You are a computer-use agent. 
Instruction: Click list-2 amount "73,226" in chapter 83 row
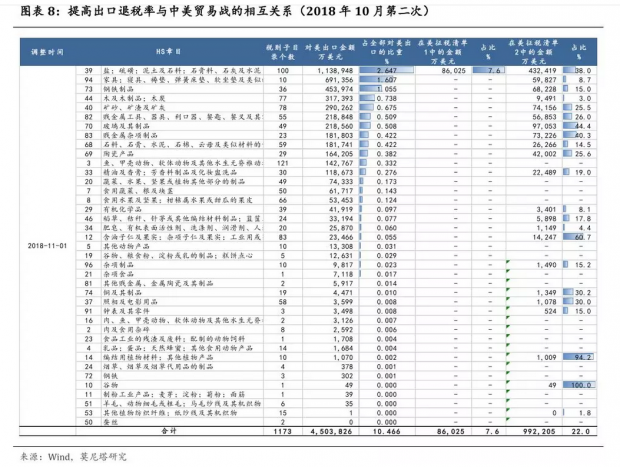point(544,135)
